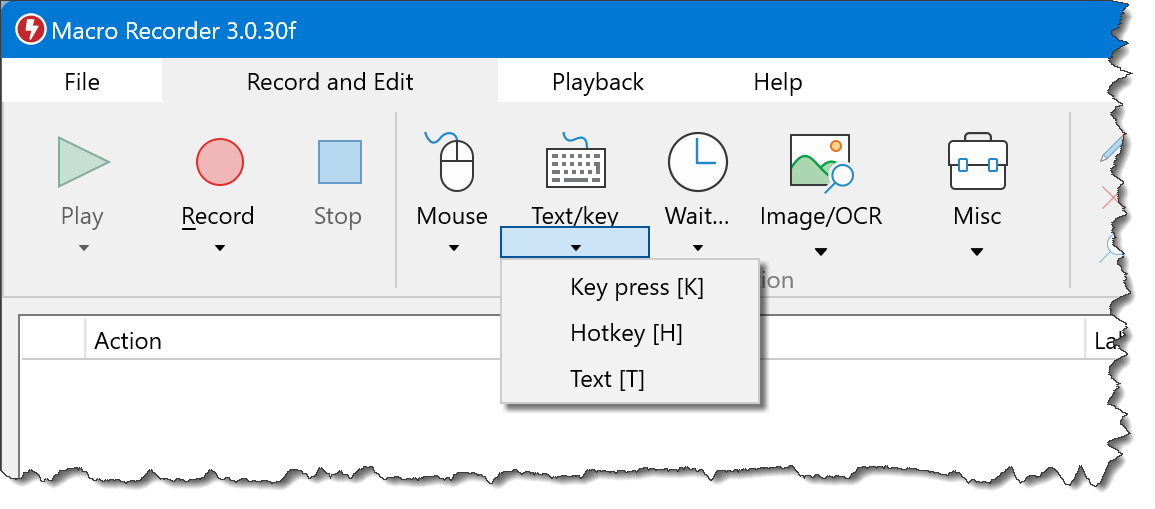Open the Help tab
This screenshot has height=509, width=1155.
778,82
